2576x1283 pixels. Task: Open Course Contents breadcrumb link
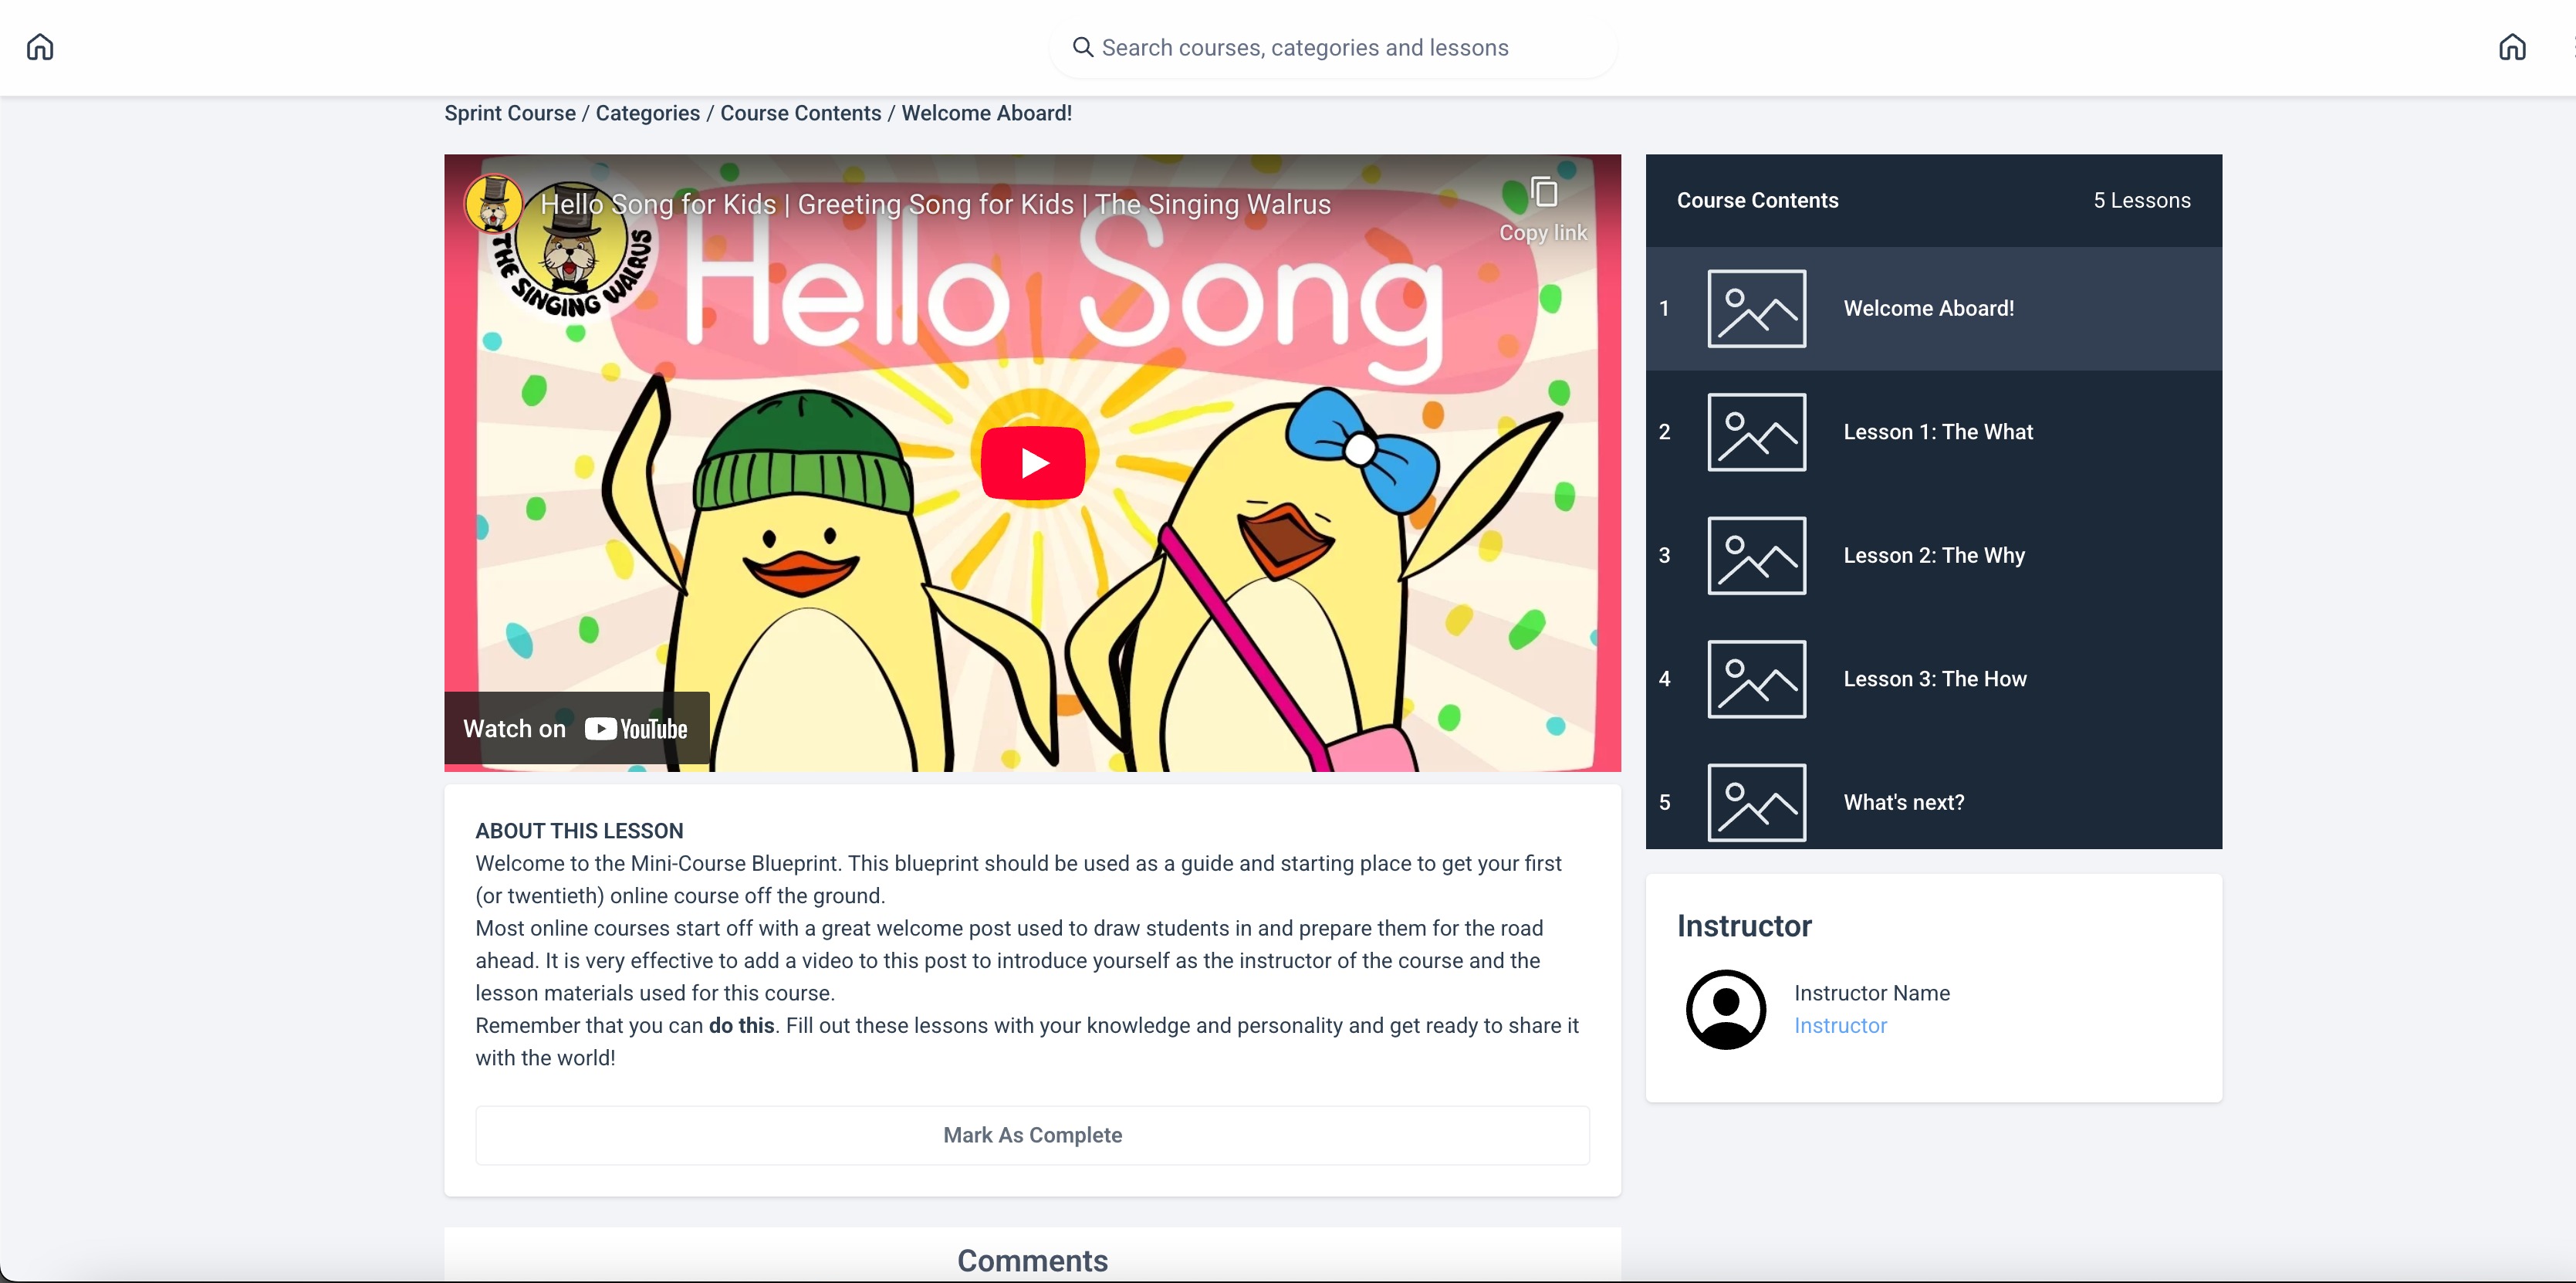[x=800, y=113]
